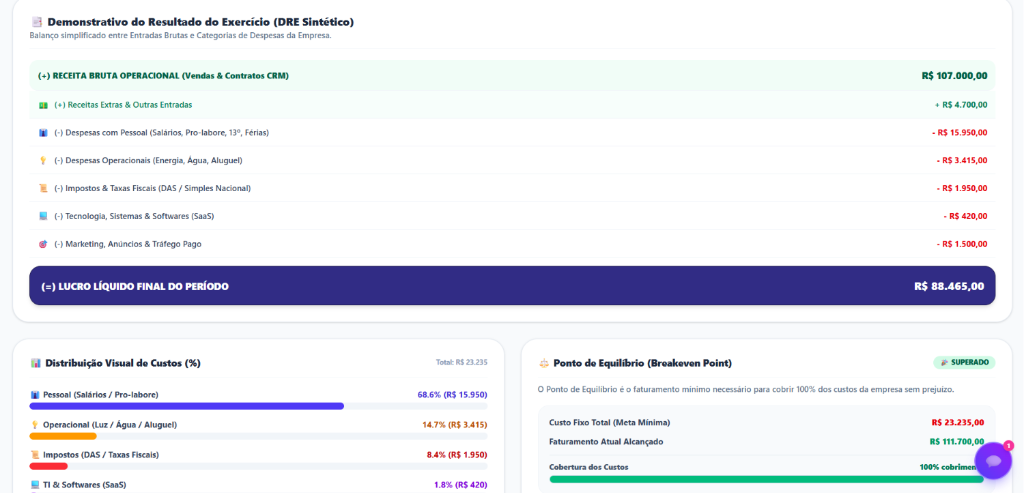Click the - R$ 3.415,00 value

pos(962,161)
